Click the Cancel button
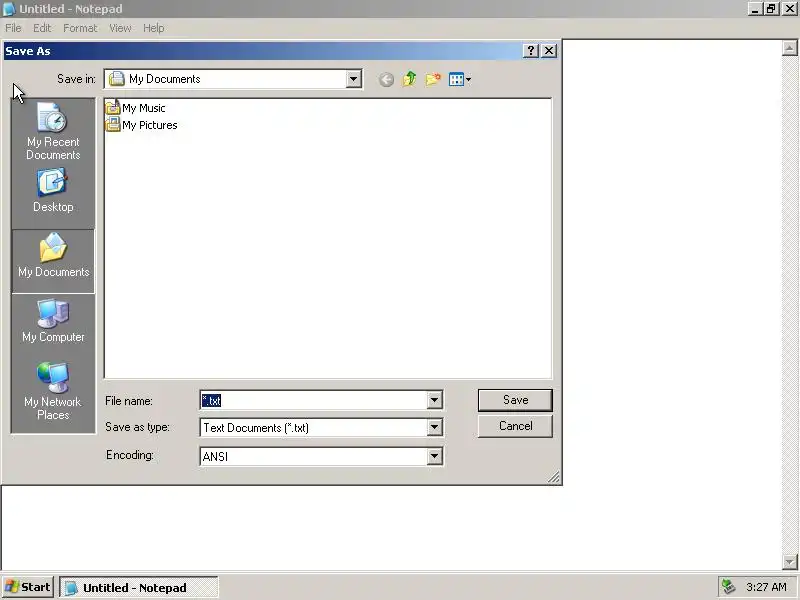This screenshot has height=600, width=800. (x=515, y=426)
